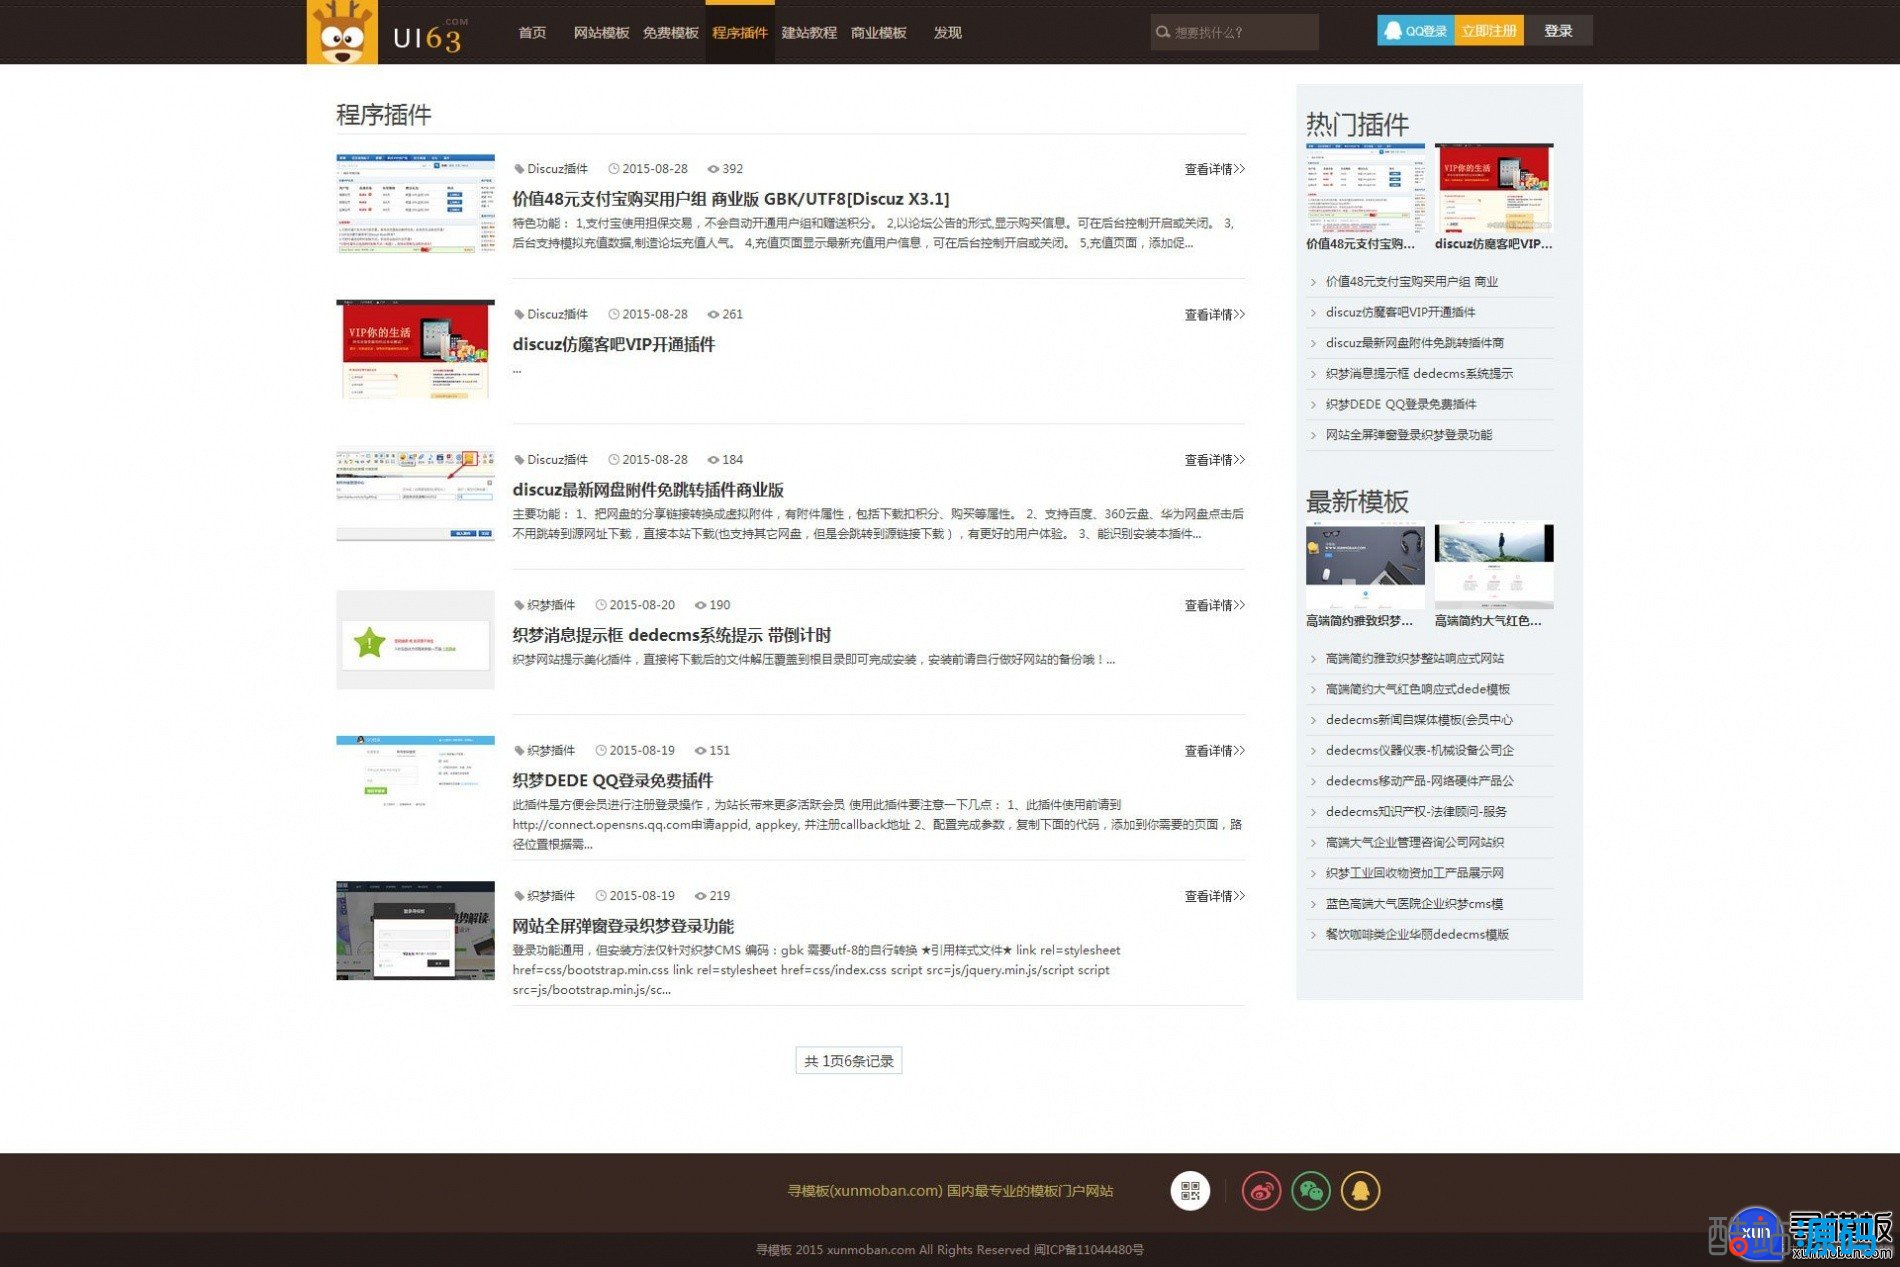Image resolution: width=1900 pixels, height=1267 pixels.
Task: Open the WeChat icon in footer
Action: click(1310, 1190)
